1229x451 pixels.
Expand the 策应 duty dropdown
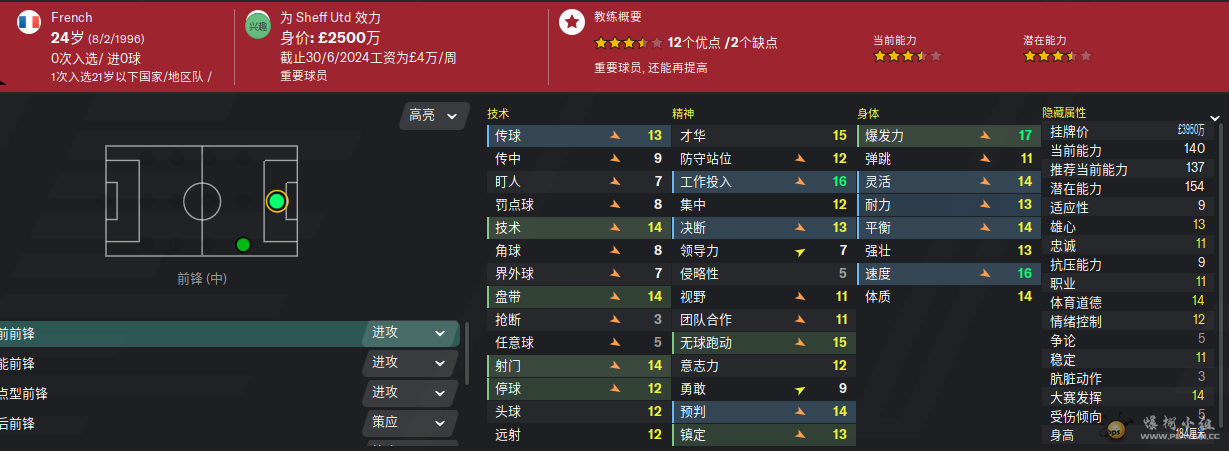point(409,422)
